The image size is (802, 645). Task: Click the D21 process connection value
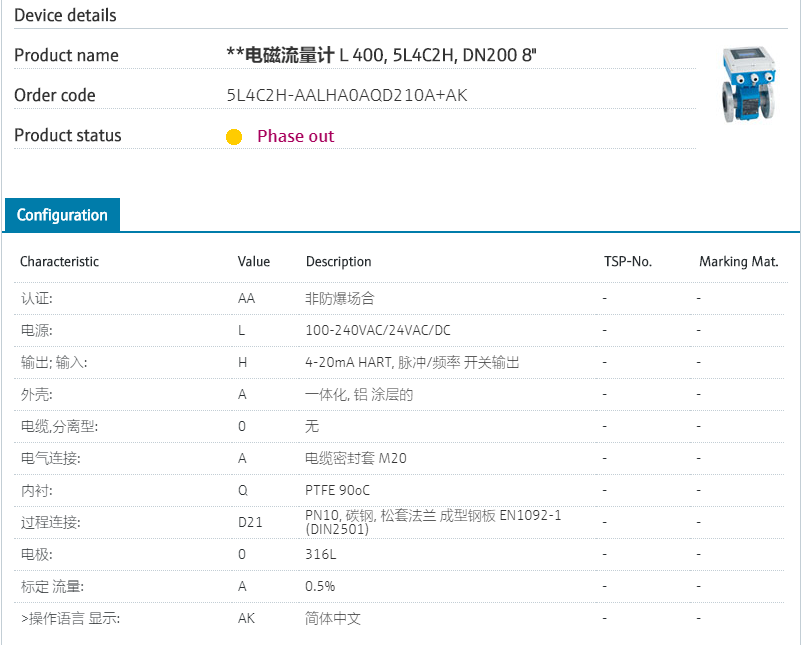pos(249,522)
